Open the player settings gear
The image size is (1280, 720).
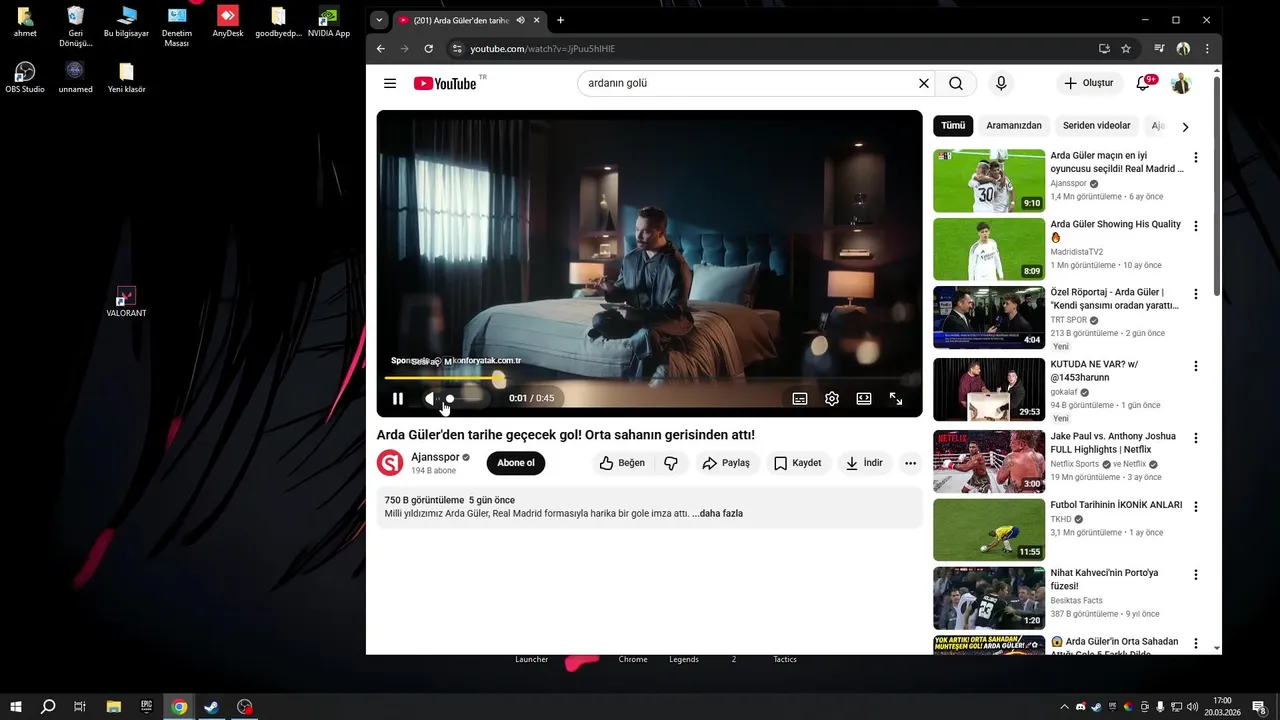coord(832,398)
